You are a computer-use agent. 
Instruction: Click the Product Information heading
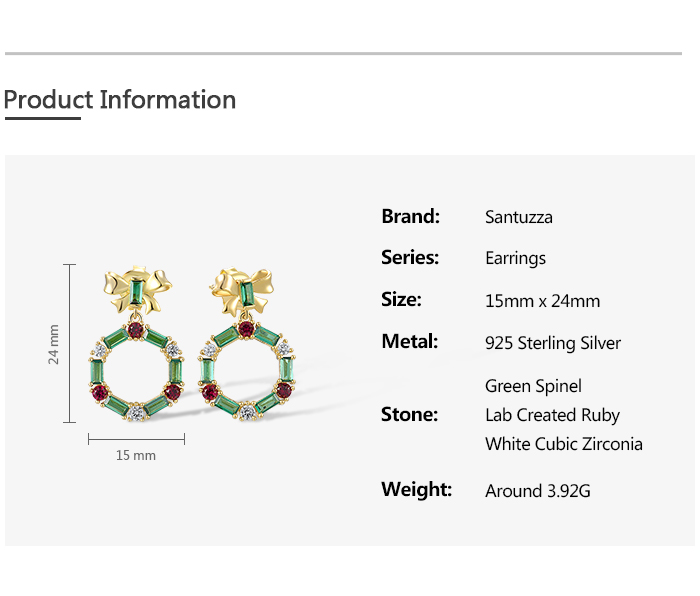point(120,100)
